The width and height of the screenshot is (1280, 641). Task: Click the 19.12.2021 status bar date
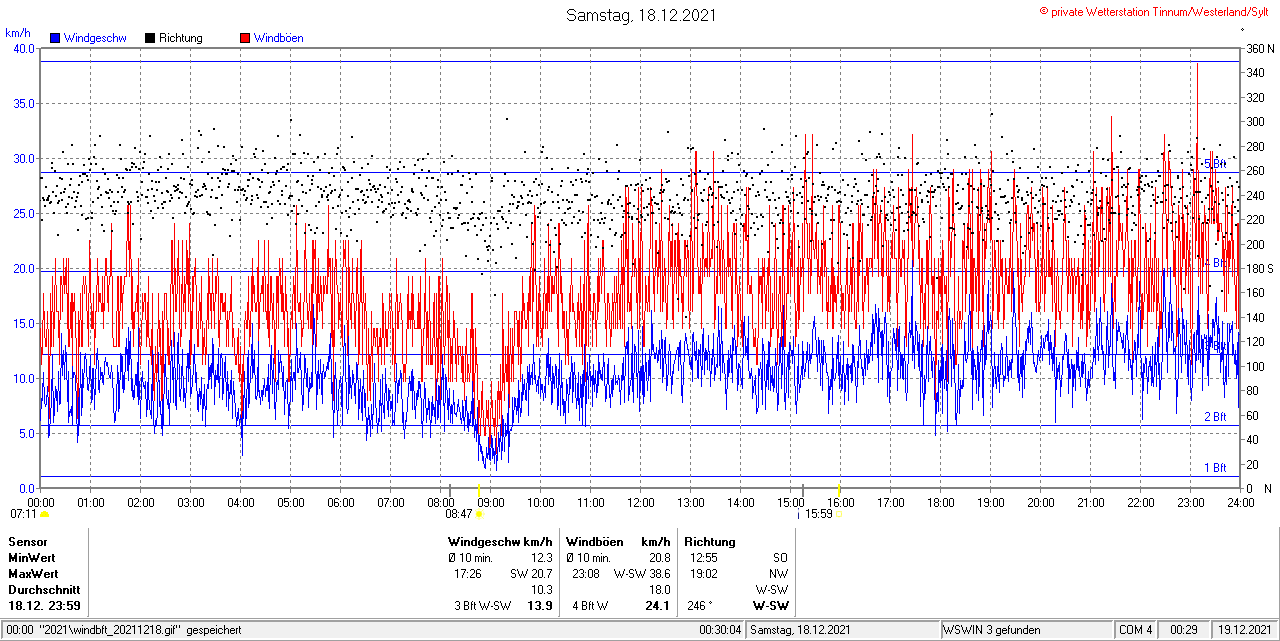coord(1244,630)
